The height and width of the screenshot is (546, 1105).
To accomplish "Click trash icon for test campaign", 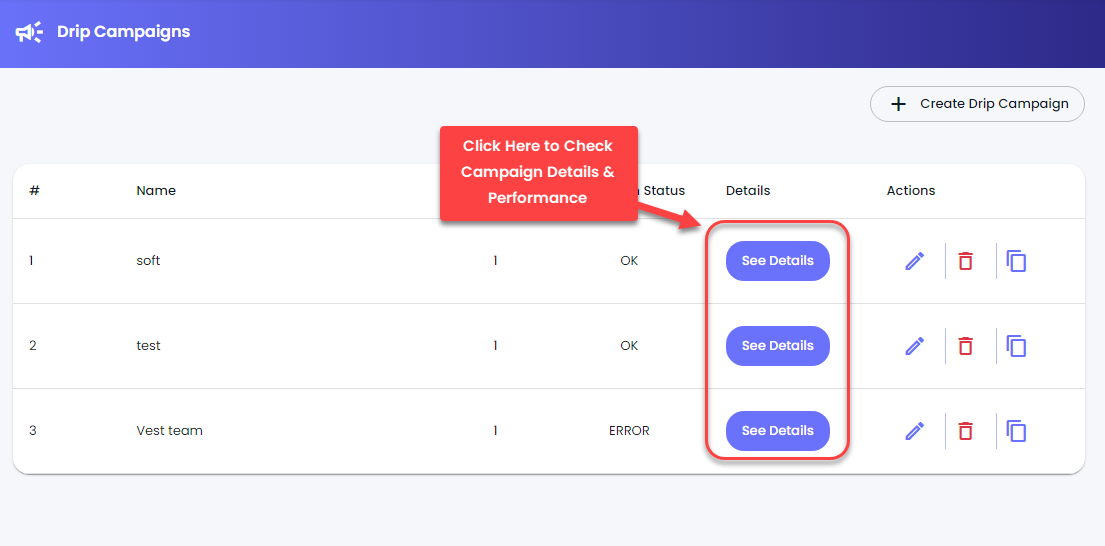I will [x=965, y=346].
